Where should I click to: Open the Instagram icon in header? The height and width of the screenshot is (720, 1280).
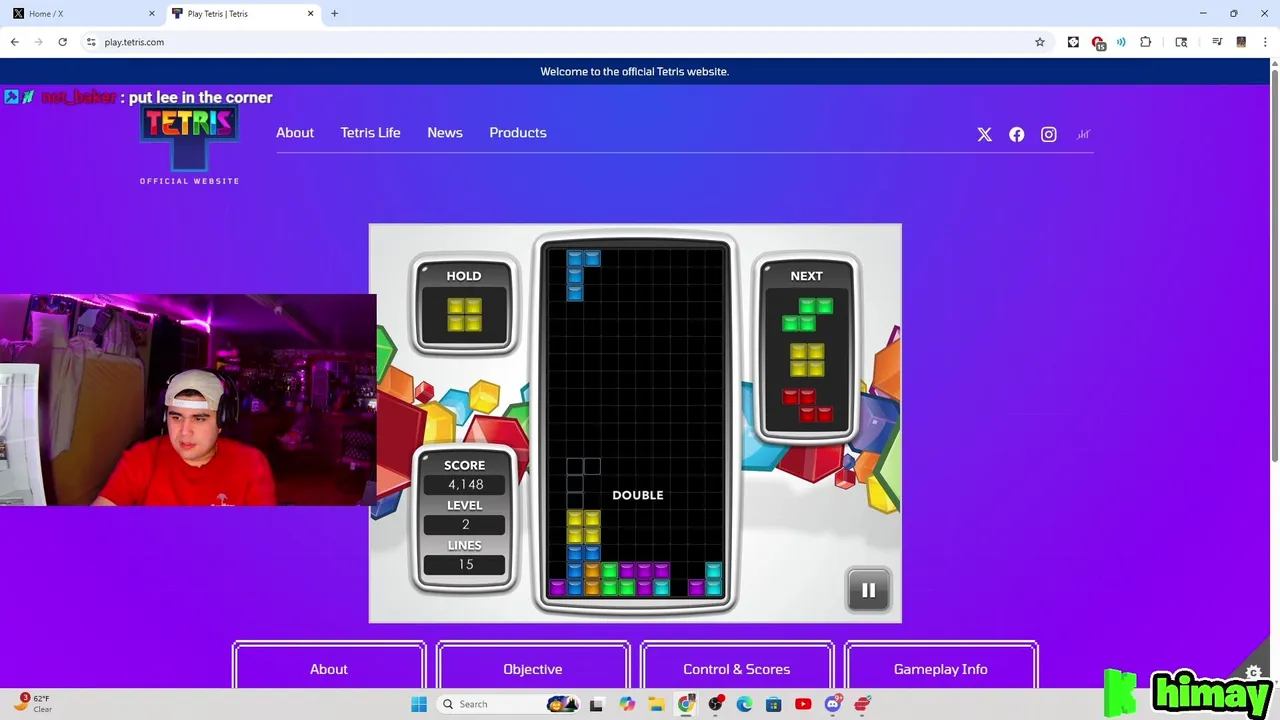click(1049, 134)
